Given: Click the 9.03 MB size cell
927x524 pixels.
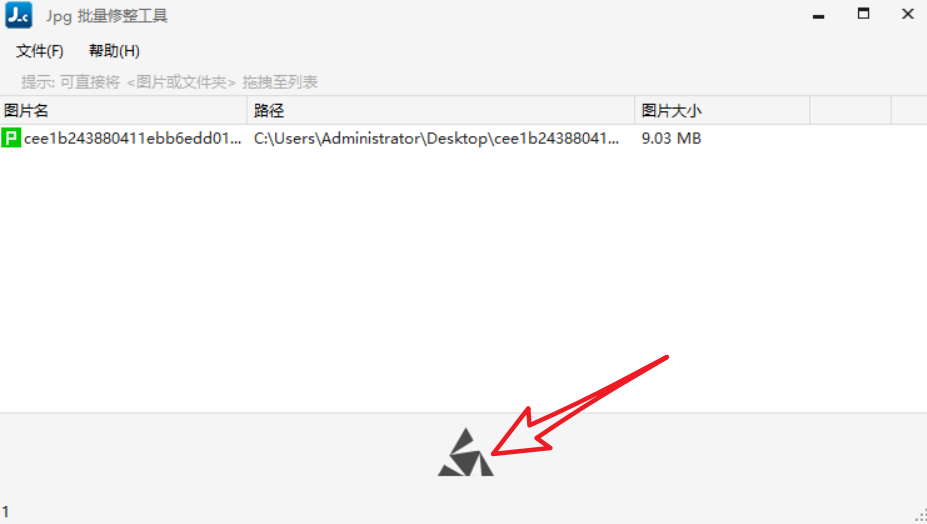Looking at the screenshot, I should point(671,138).
